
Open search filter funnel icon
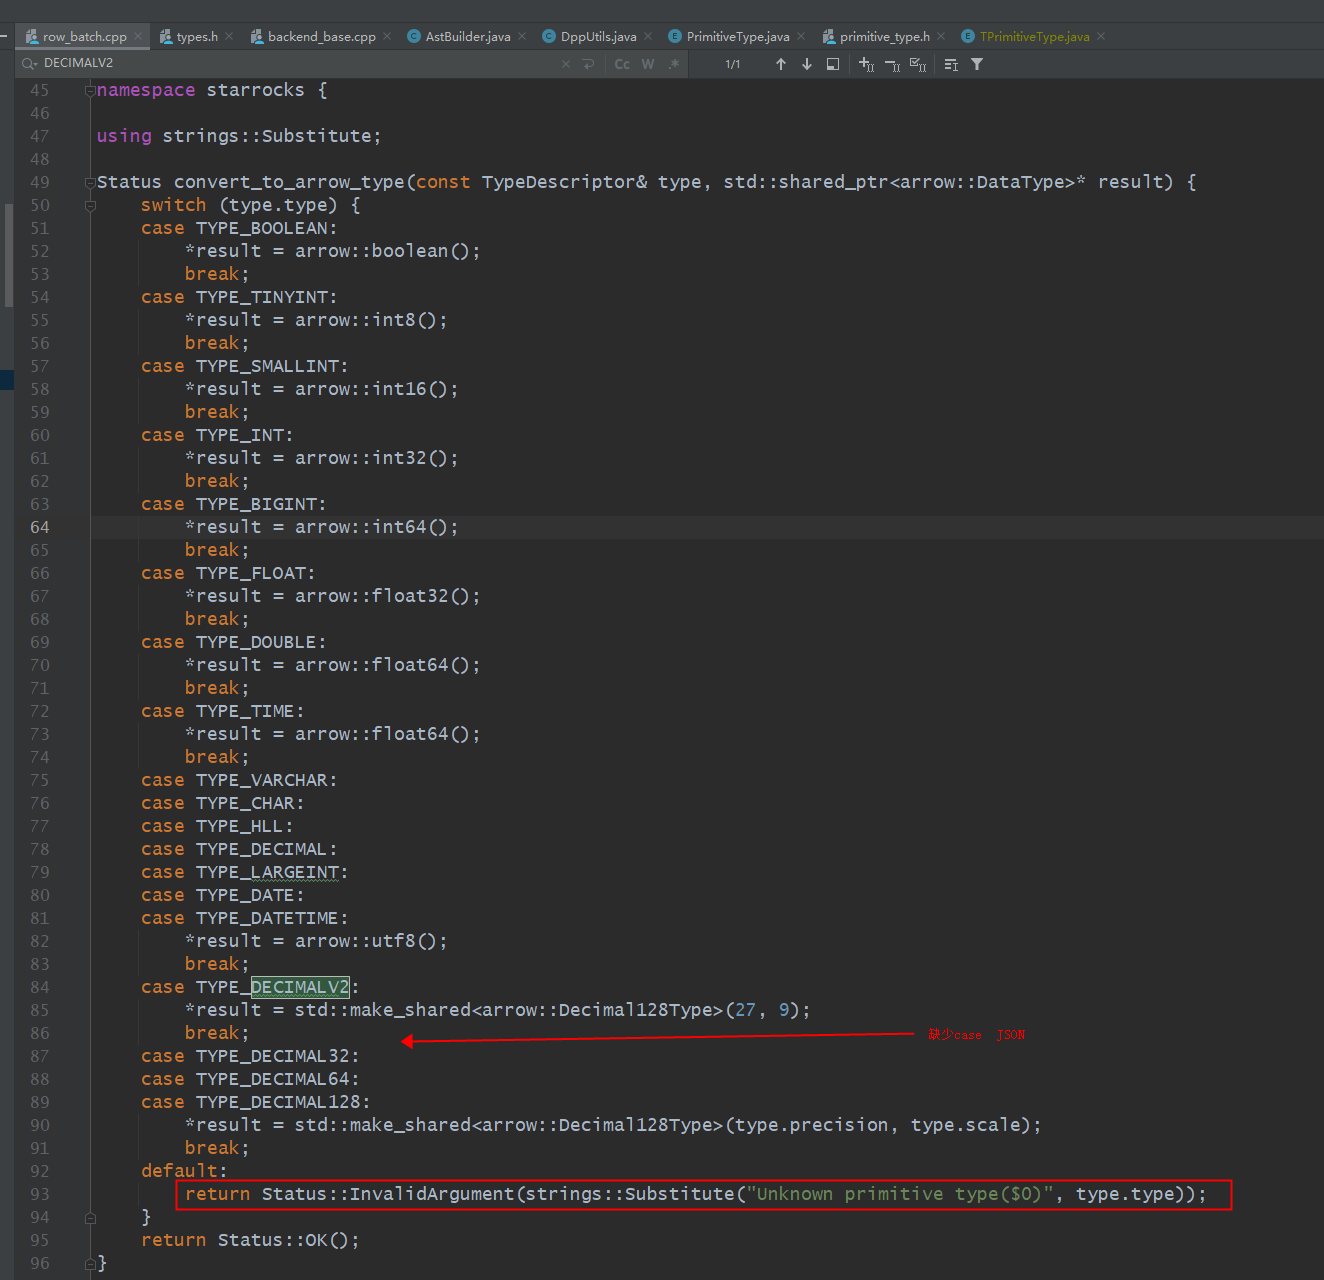[977, 64]
